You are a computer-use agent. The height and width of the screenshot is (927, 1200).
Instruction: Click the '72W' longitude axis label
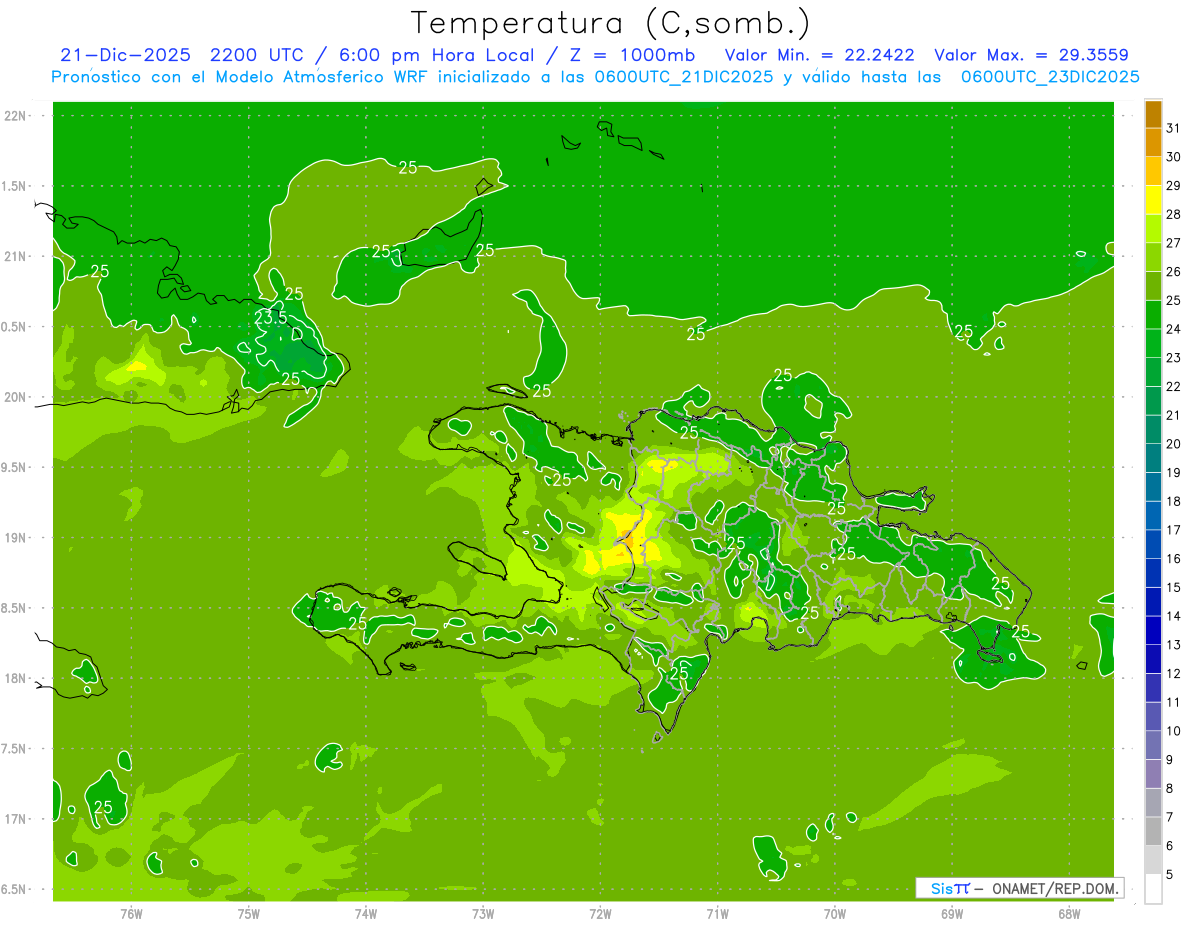click(x=600, y=913)
